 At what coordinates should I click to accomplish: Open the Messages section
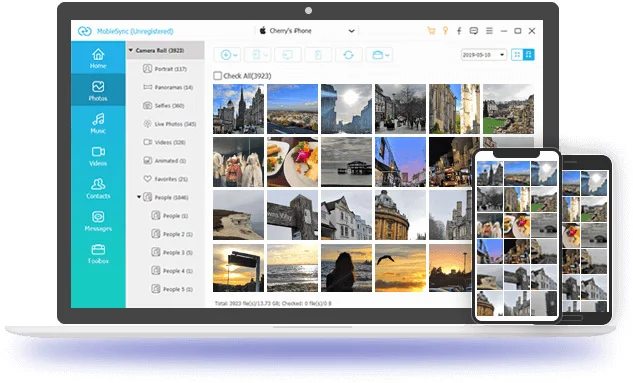[x=98, y=221]
